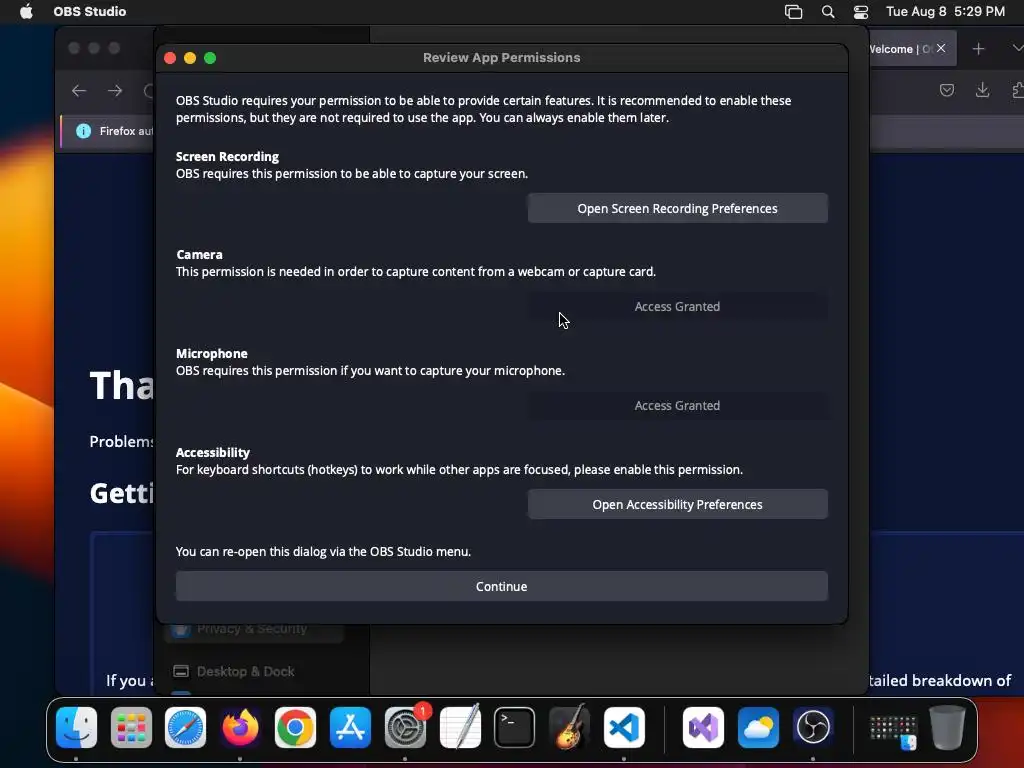Open the cloud weather app in Dock
The height and width of the screenshot is (768, 1024).
758,727
